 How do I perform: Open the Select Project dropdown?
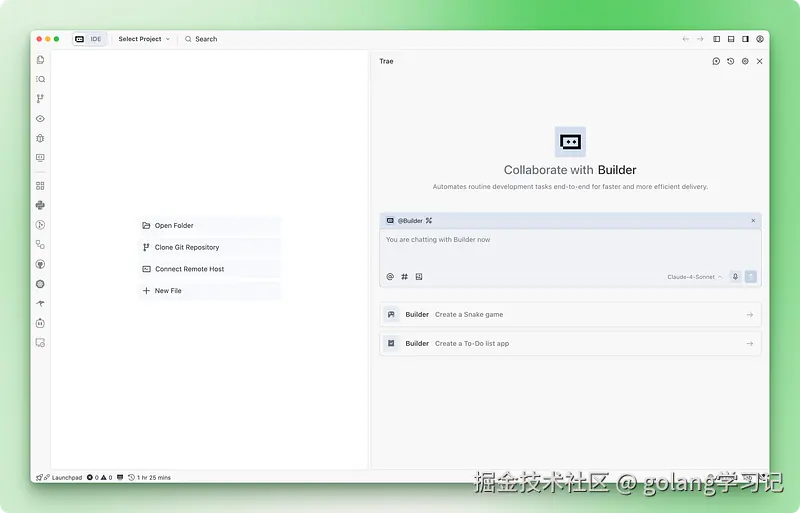(144, 39)
